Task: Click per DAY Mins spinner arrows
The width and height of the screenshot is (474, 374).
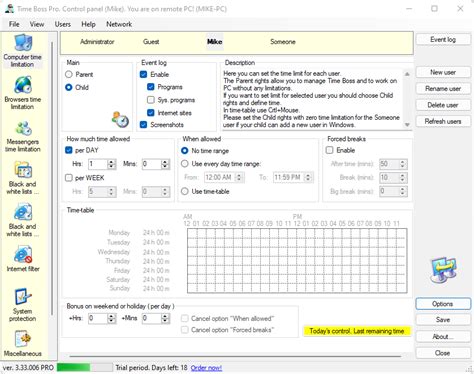Action: 165,164
